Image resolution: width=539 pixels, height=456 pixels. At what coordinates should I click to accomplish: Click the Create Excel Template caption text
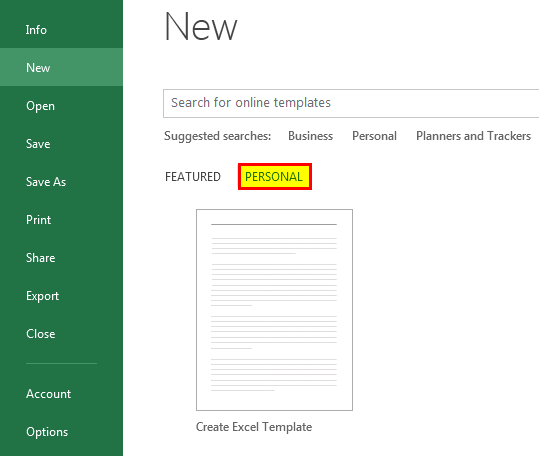coord(254,427)
